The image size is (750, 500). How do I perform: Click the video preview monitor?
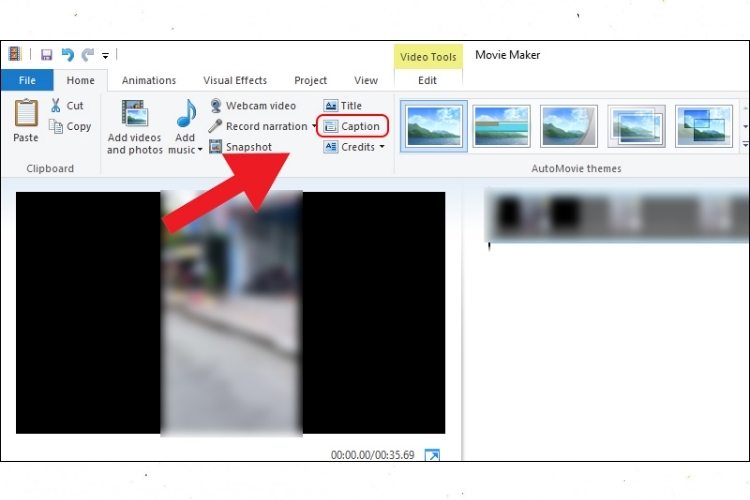pos(231,313)
